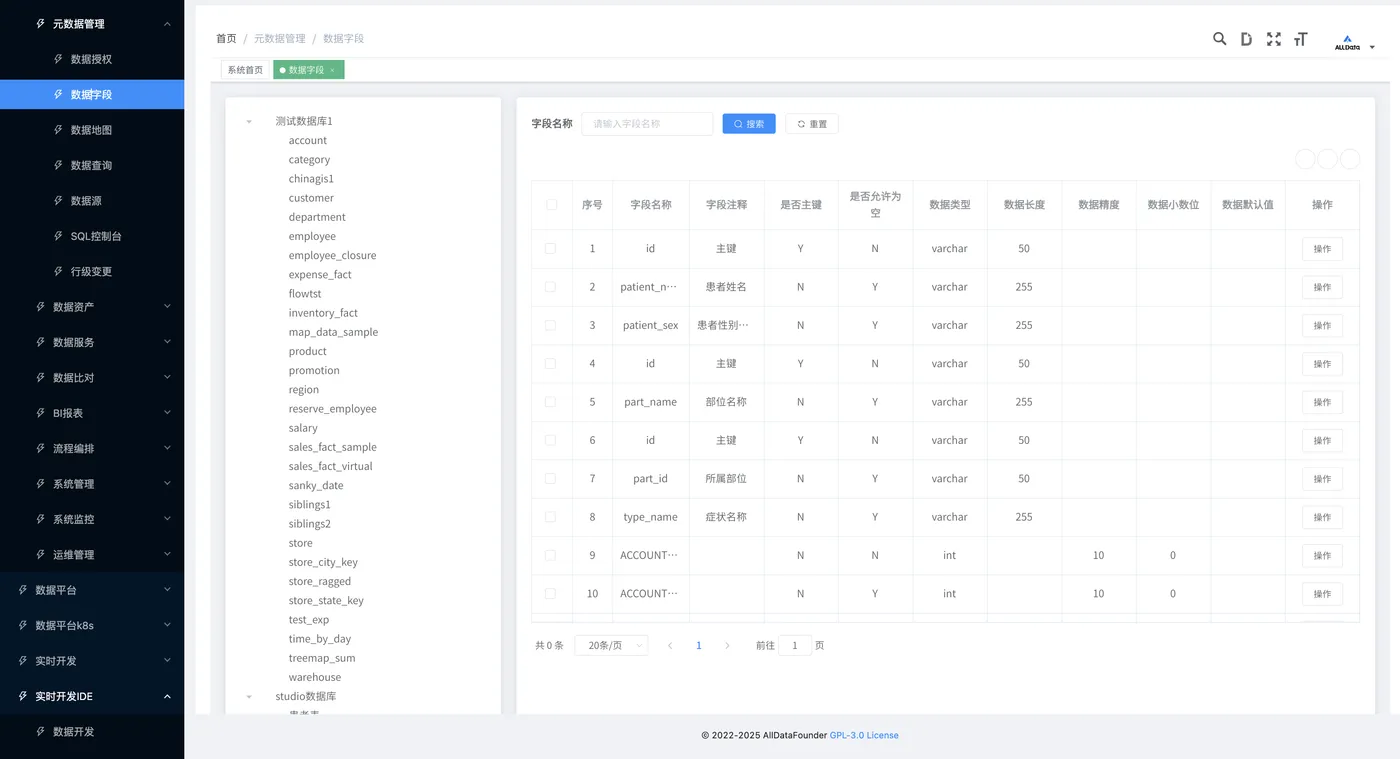
Task: Click the lightning icon beside 数据字段
Action: coord(58,94)
